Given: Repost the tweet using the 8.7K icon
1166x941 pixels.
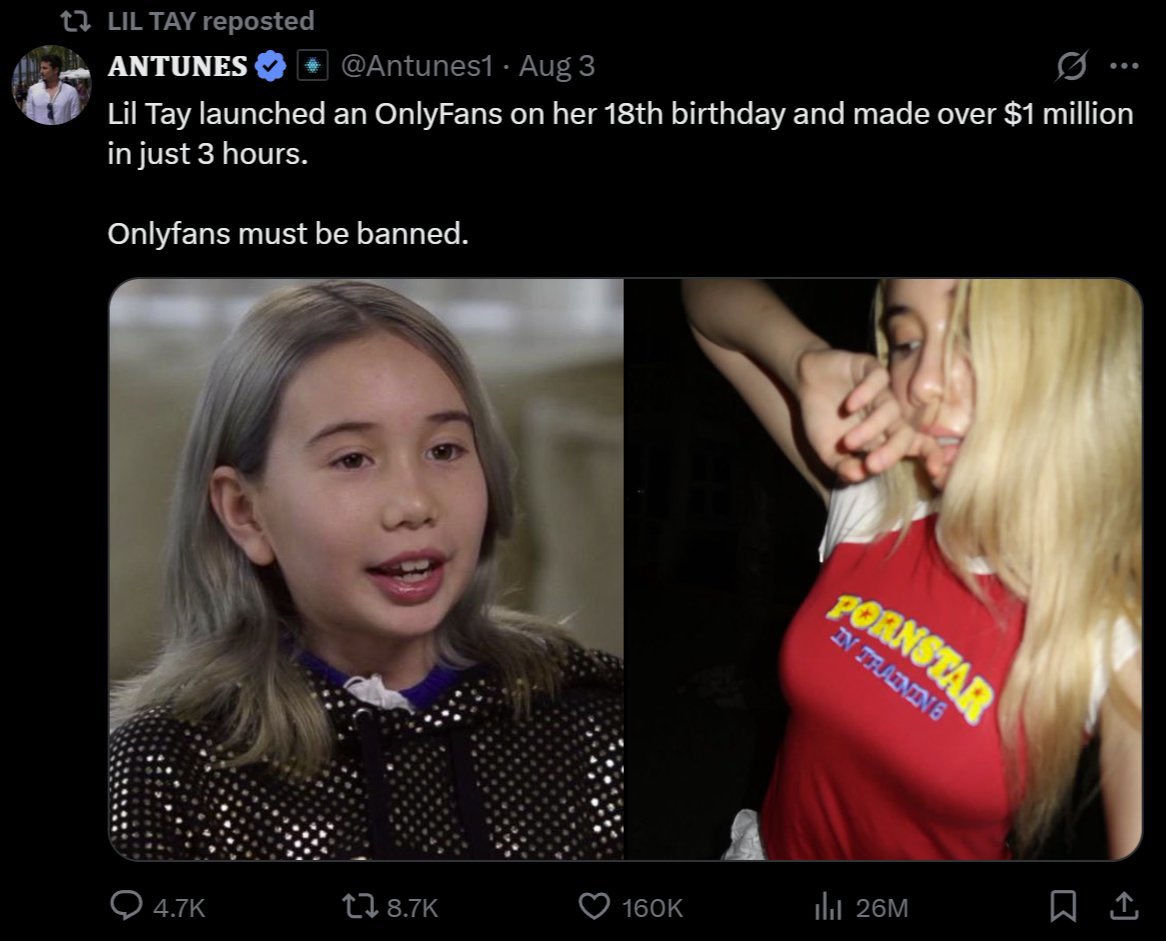Looking at the screenshot, I should [357, 907].
